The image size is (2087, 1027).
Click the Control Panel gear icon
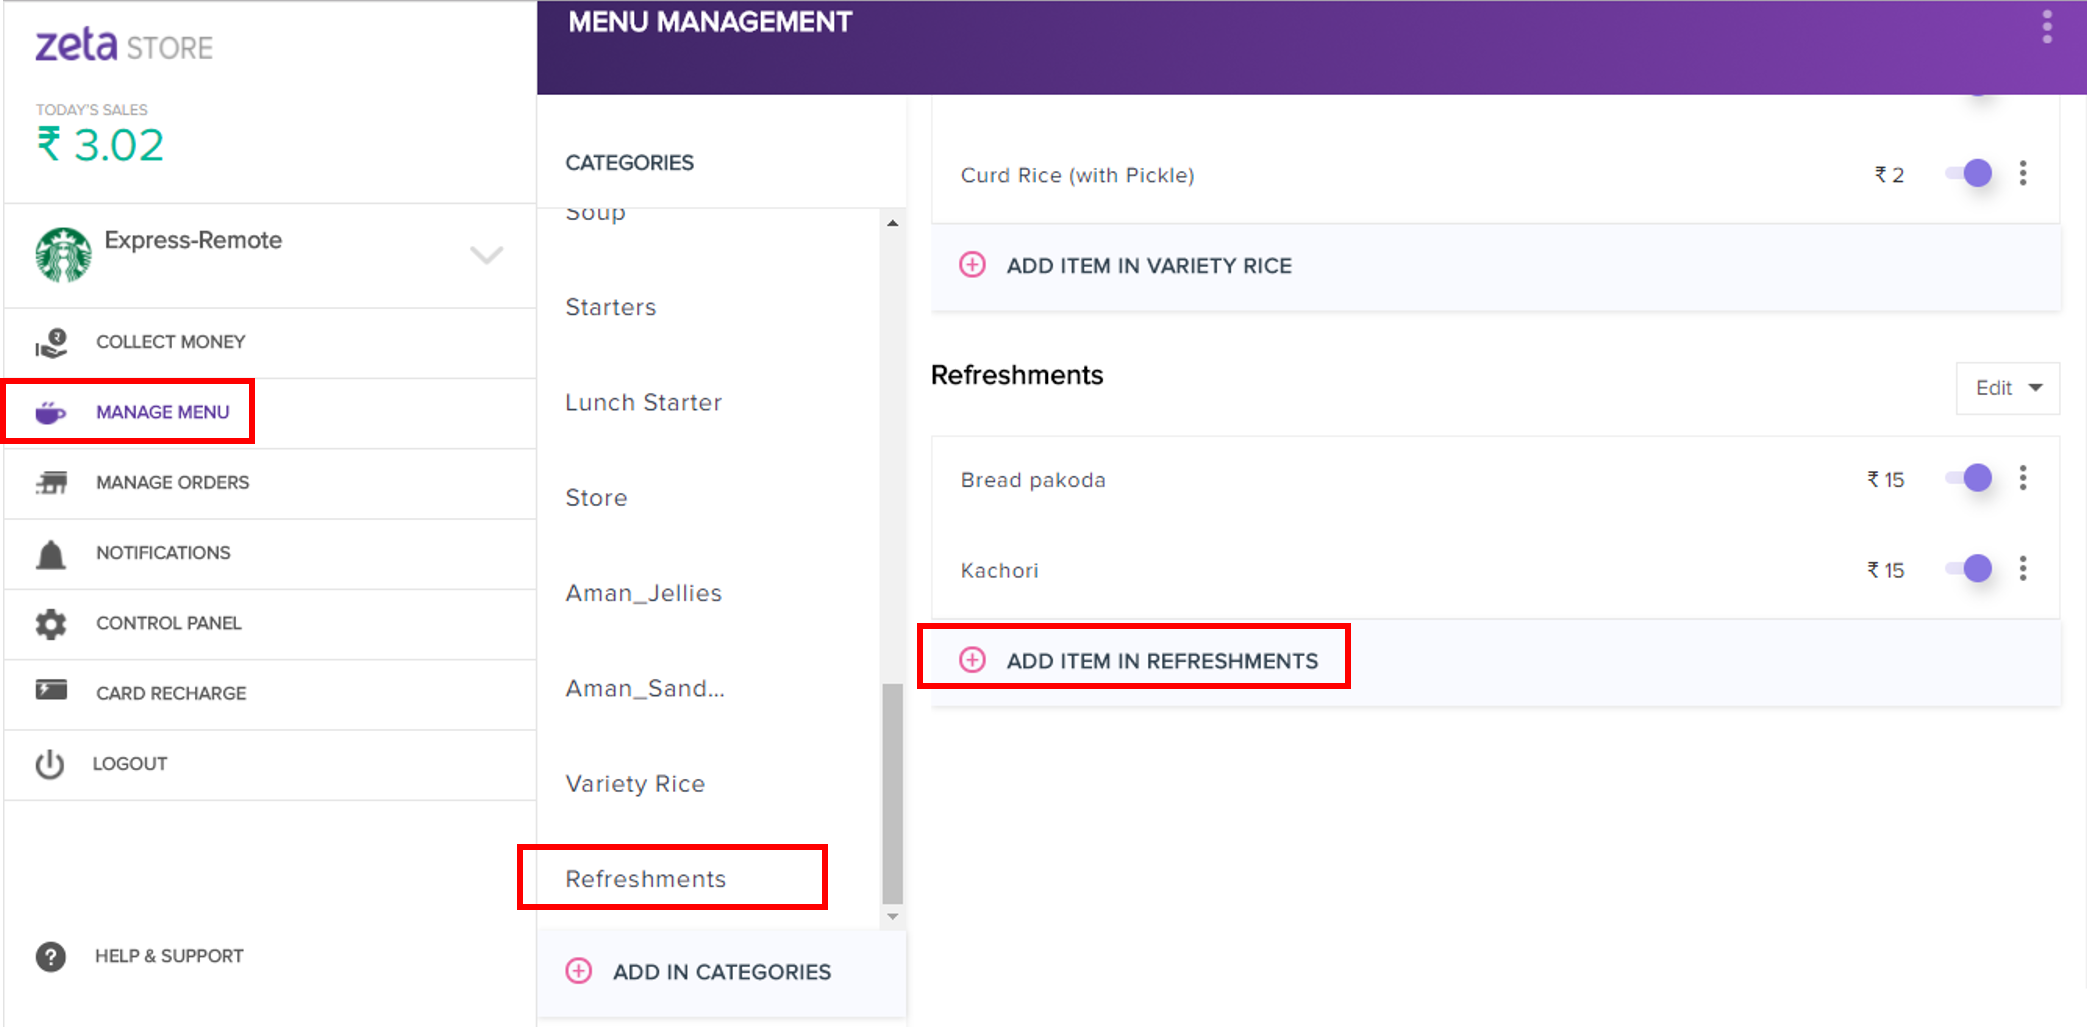point(51,624)
